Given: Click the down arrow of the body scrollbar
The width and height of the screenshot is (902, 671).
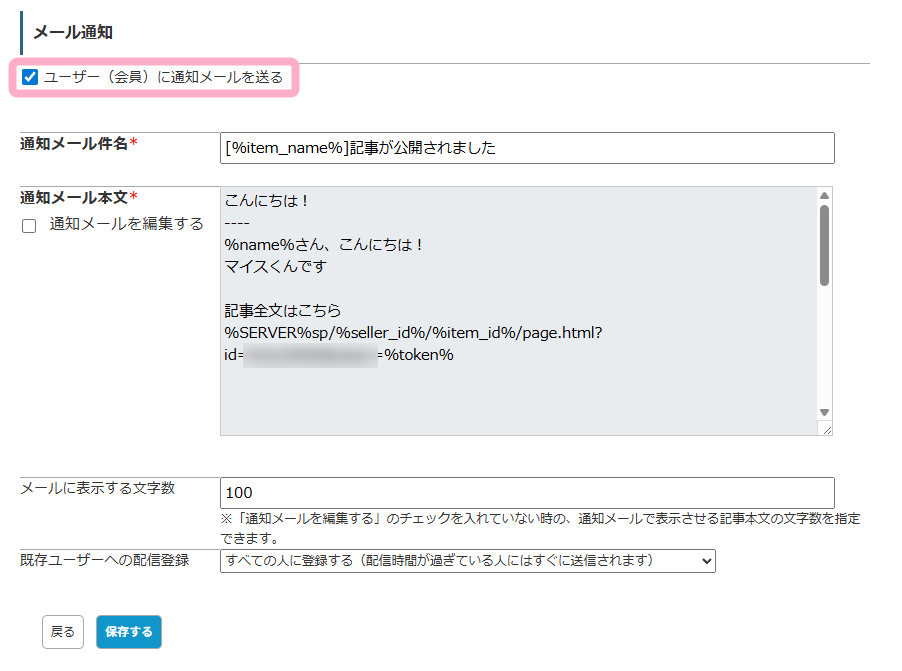Looking at the screenshot, I should pyautogui.click(x=824, y=411).
